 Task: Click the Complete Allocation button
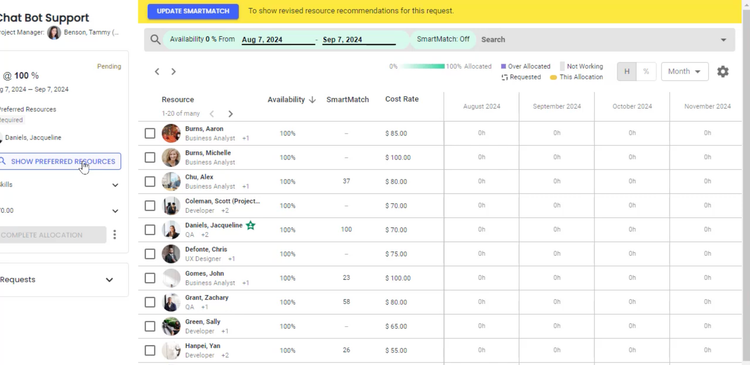[52, 235]
